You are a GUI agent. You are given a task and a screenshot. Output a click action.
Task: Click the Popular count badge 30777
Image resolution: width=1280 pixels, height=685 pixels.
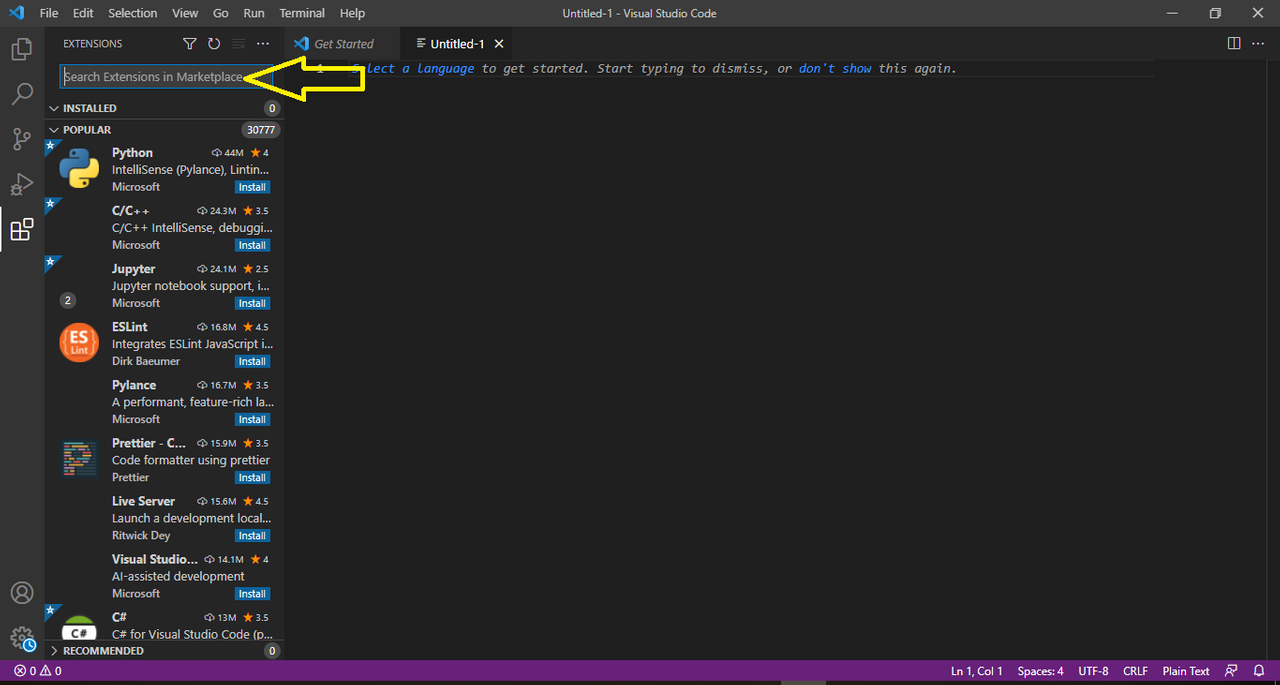pos(260,130)
